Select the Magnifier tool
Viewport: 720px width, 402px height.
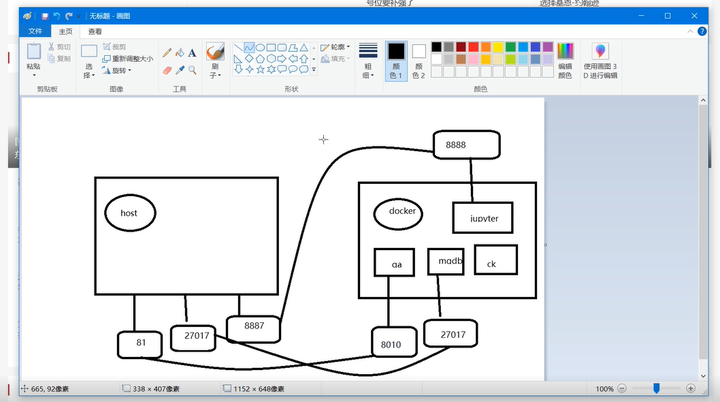click(192, 70)
